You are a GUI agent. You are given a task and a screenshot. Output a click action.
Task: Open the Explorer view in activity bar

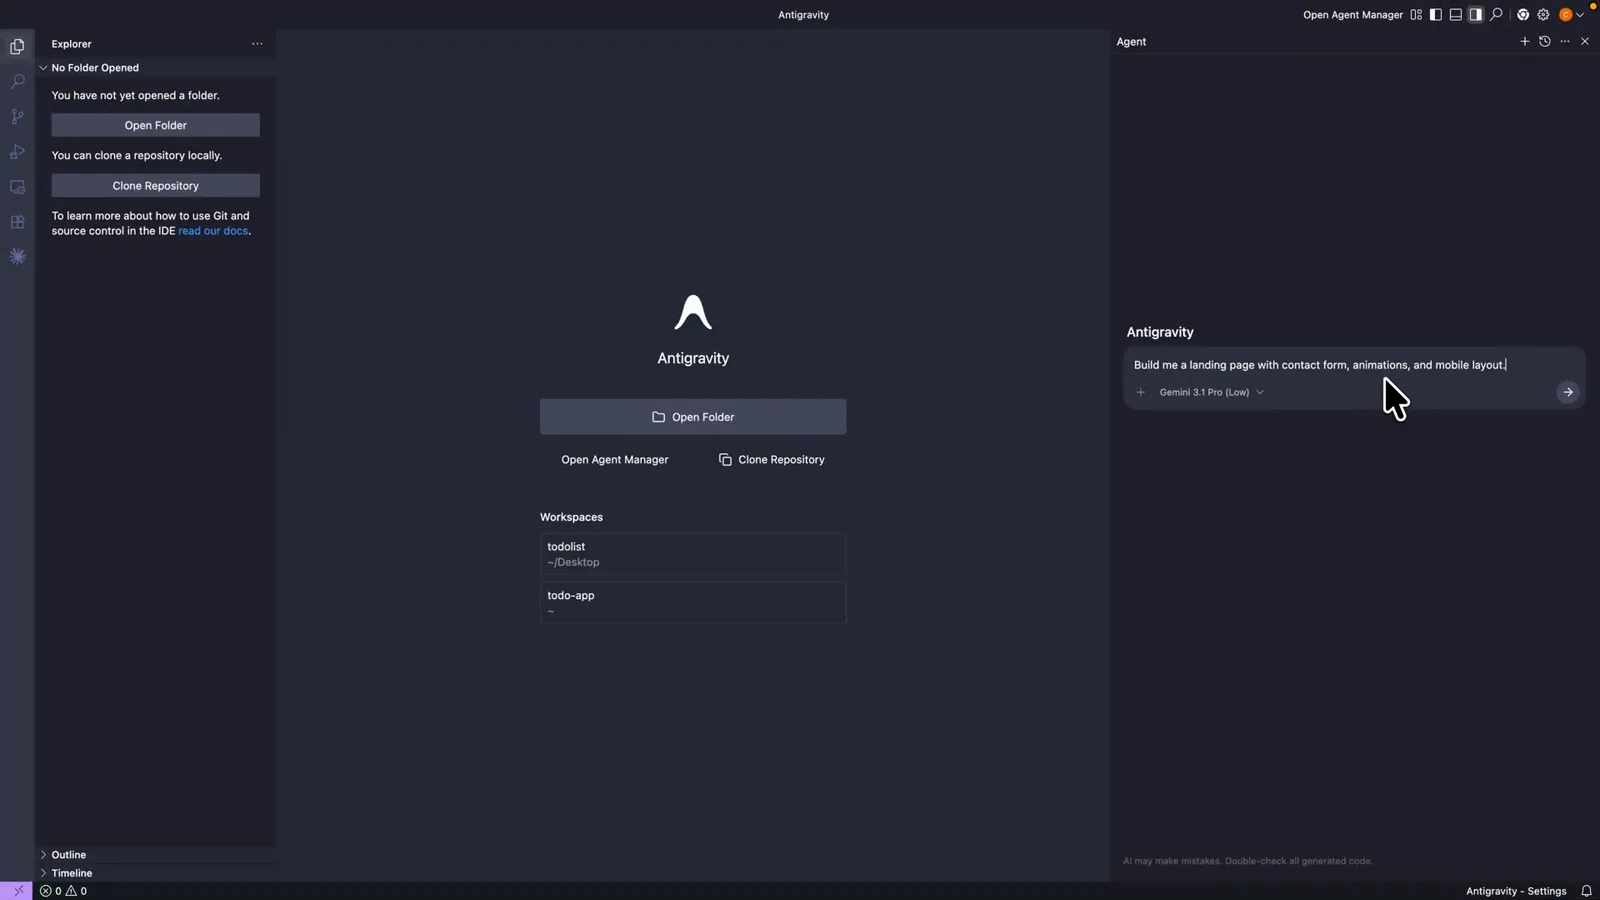(x=17, y=46)
